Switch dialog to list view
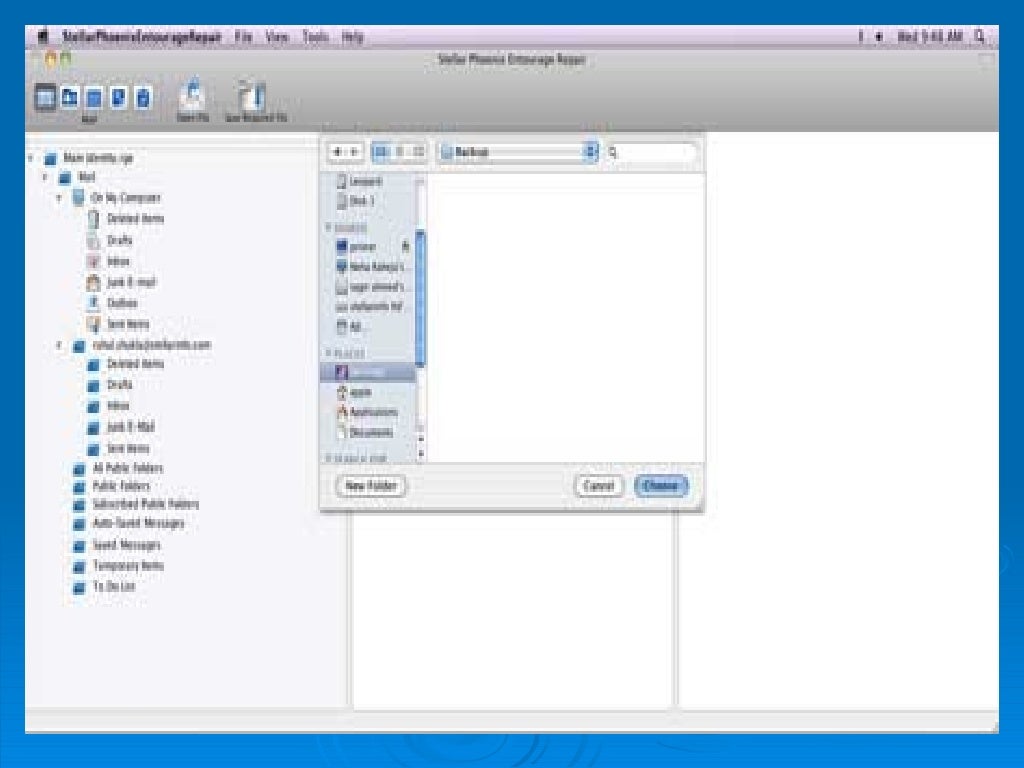 point(399,152)
